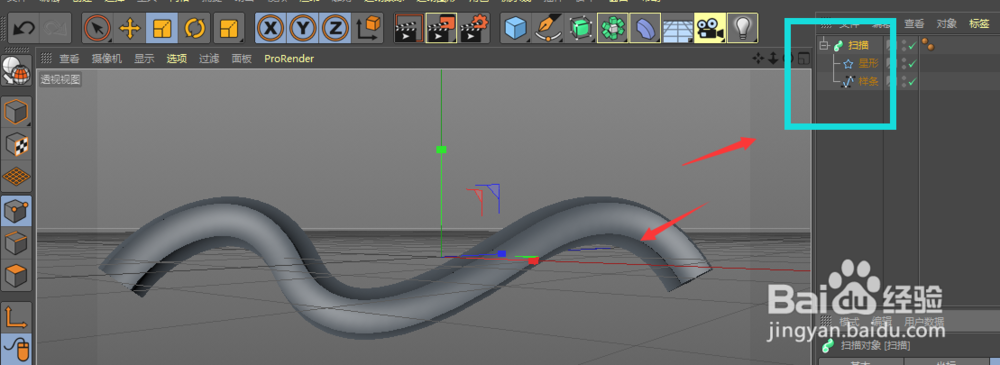Select the Live Selection arrow tool

click(97, 28)
